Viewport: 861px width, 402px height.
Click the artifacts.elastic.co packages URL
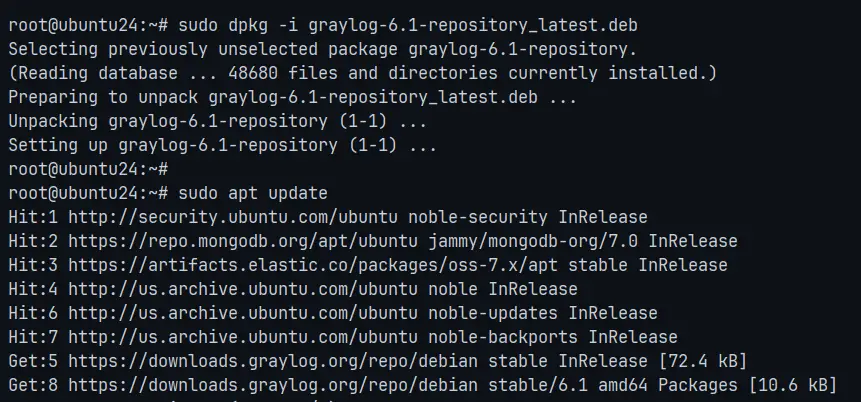pos(313,265)
